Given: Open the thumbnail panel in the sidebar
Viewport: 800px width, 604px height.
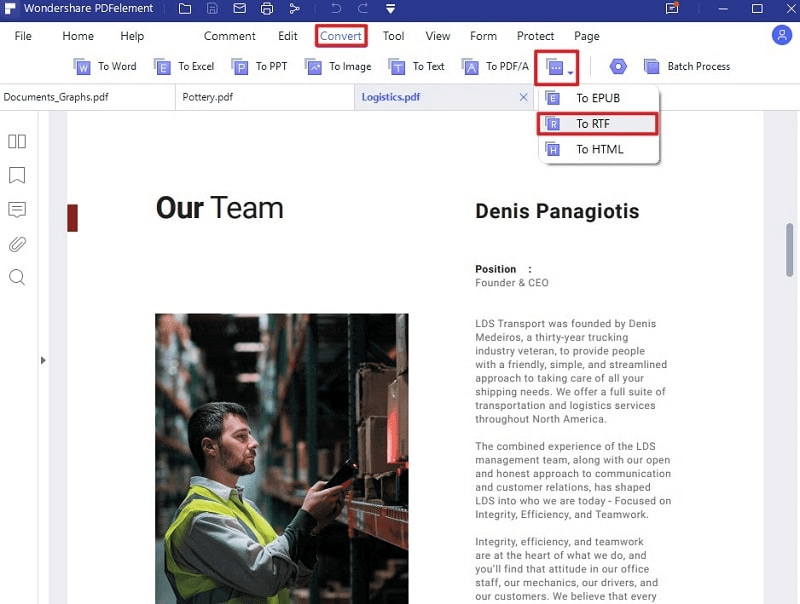Looking at the screenshot, I should tap(17, 141).
